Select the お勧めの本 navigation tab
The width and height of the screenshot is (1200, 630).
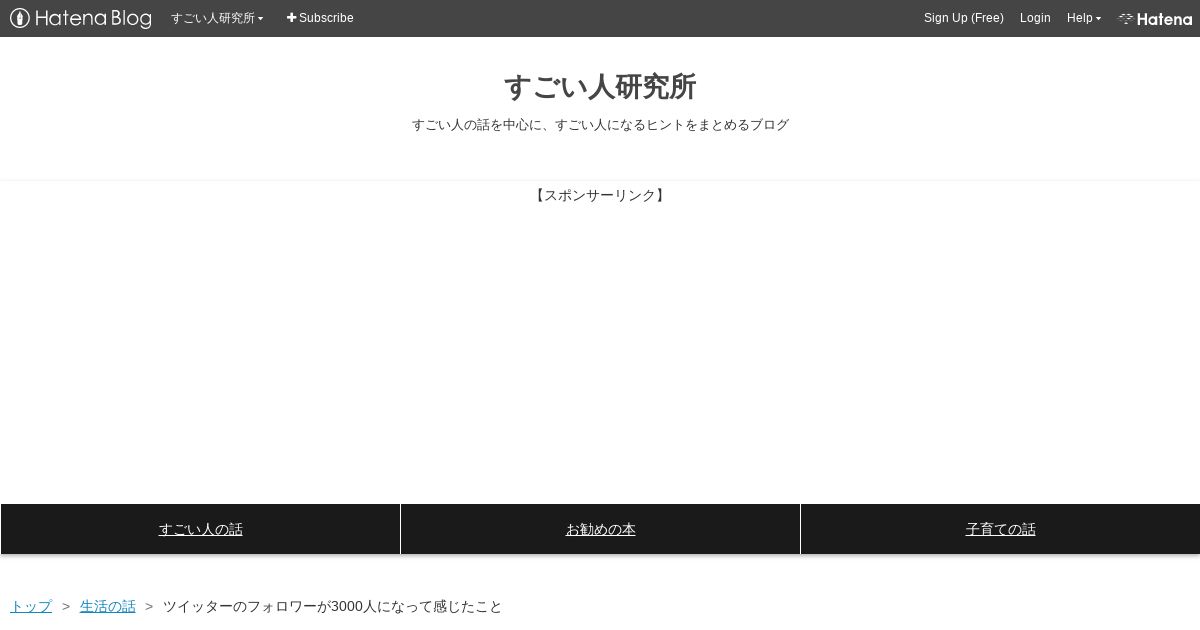pyautogui.click(x=600, y=529)
